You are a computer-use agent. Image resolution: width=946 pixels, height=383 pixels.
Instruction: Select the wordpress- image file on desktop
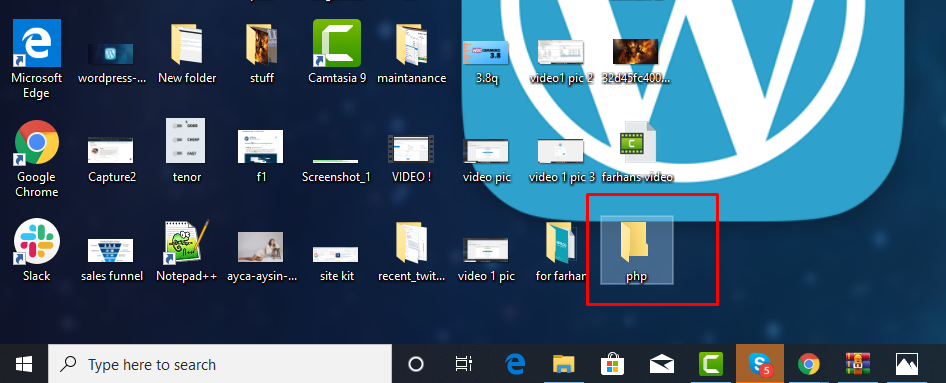(x=111, y=54)
